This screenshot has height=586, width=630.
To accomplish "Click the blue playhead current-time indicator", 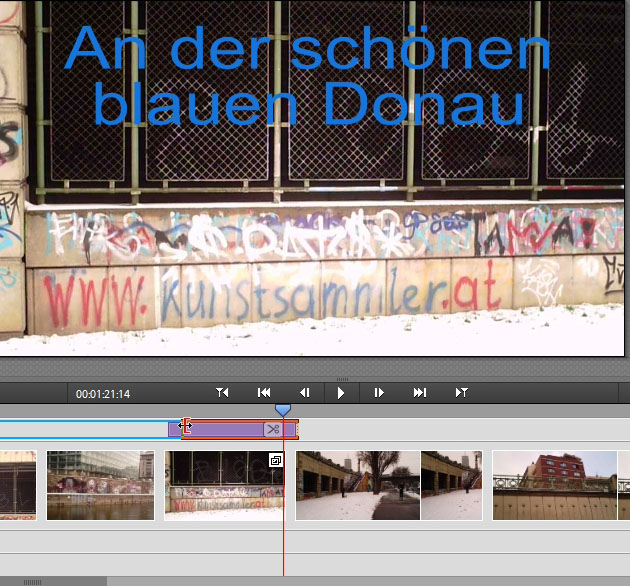I will tap(283, 410).
